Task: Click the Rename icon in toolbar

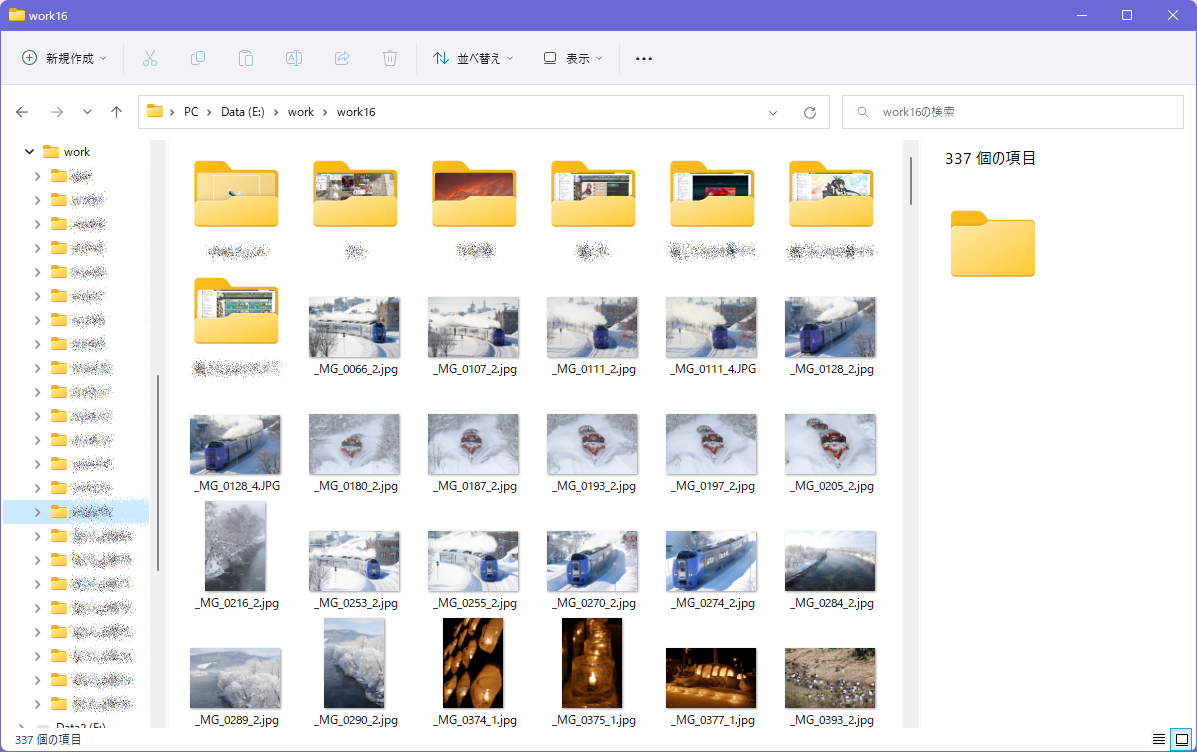Action: (x=294, y=58)
